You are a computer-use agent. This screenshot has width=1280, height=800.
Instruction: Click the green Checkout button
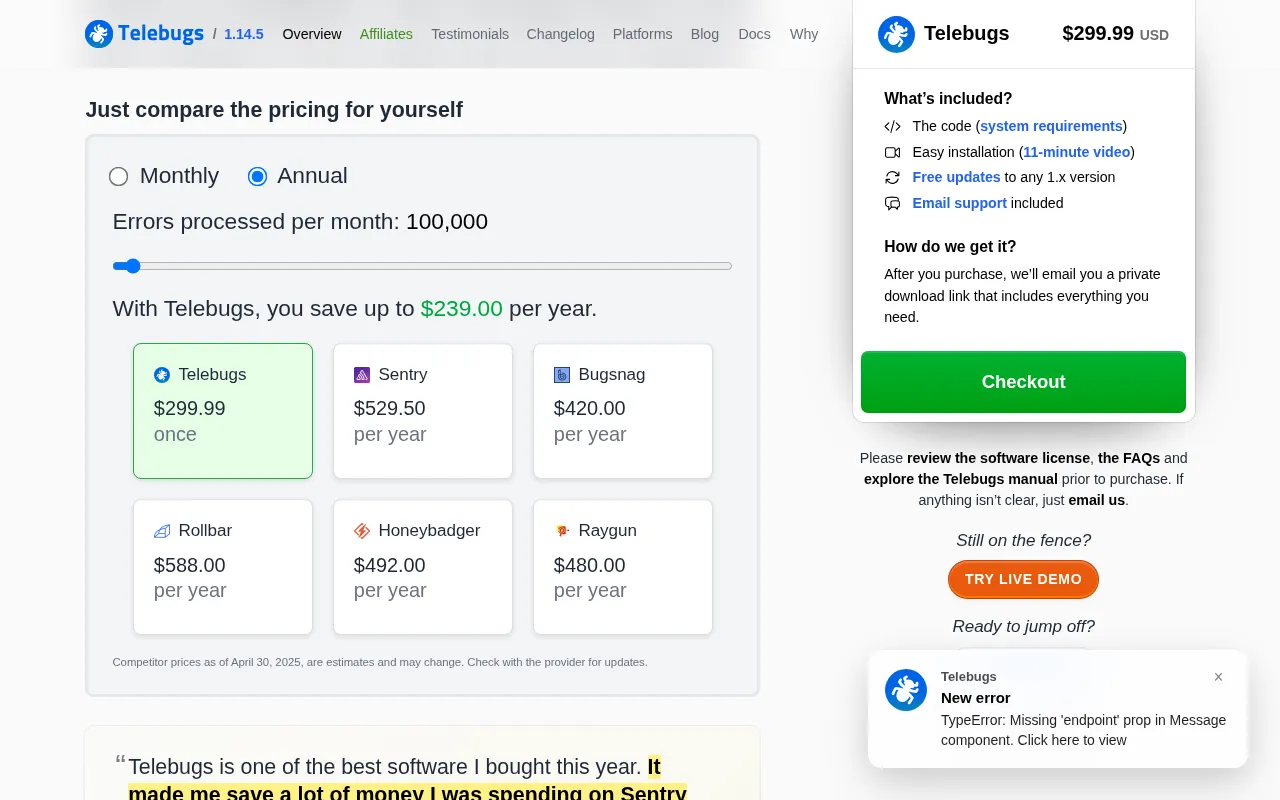[x=1023, y=382]
